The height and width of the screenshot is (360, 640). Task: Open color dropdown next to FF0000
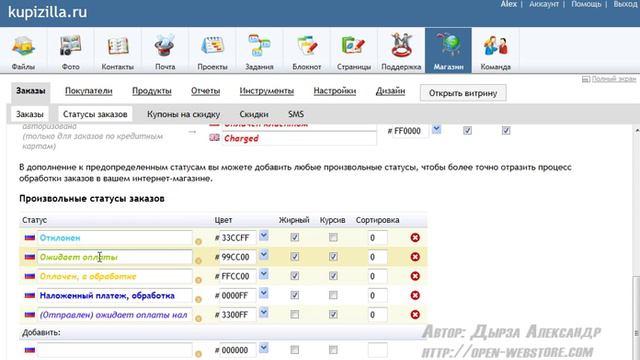tap(437, 129)
